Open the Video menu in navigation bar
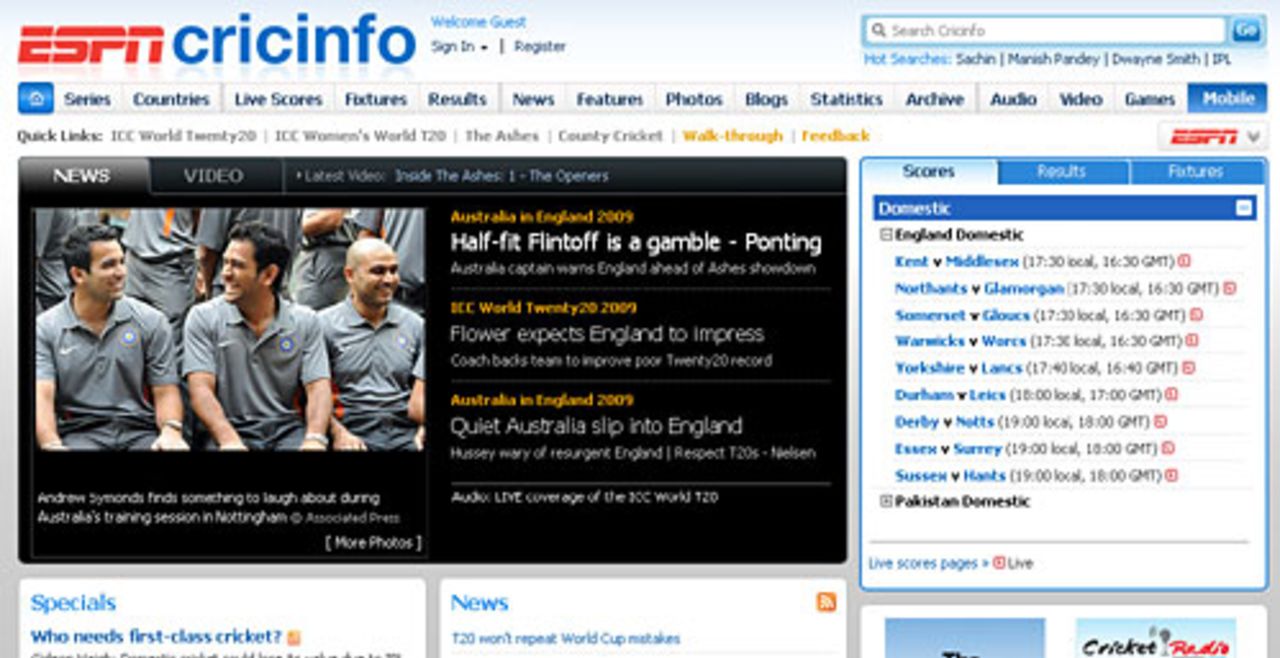The width and height of the screenshot is (1280, 658). click(x=1081, y=99)
